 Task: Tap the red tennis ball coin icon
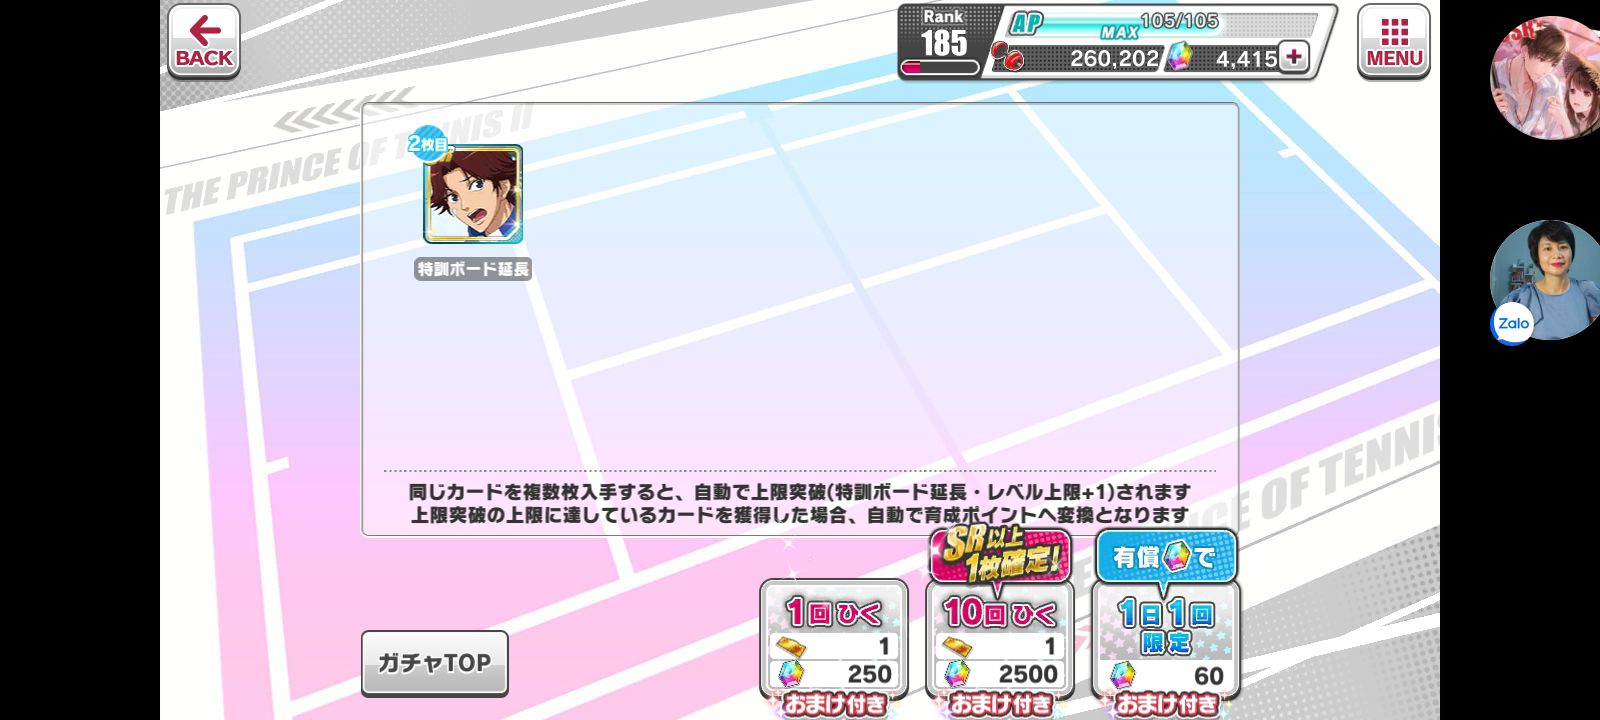[1008, 58]
